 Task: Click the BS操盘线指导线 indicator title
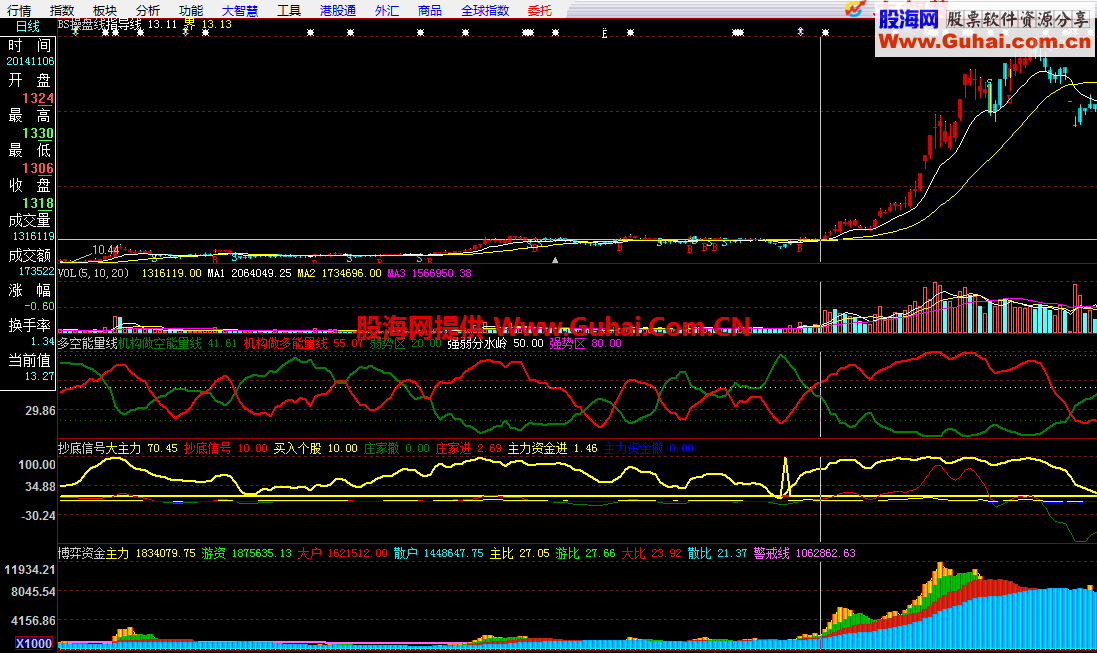click(100, 24)
